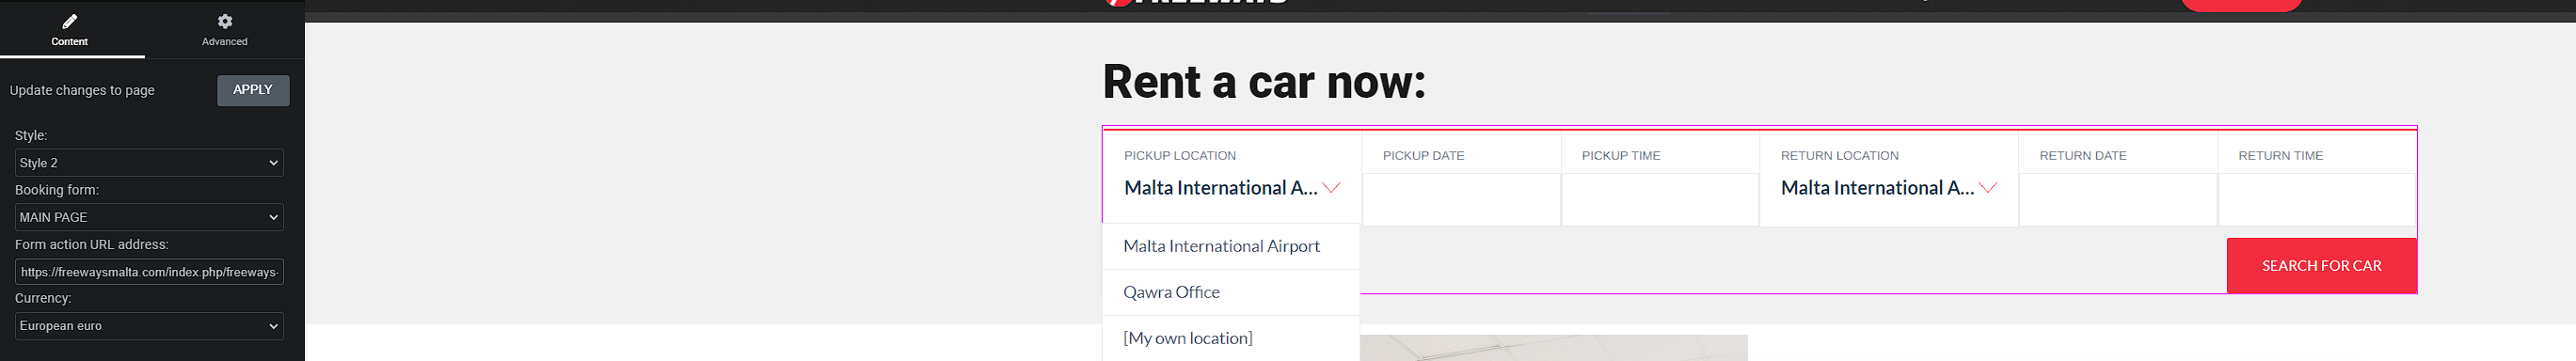
Task: Click the Advanced gear icon
Action: coord(225,21)
